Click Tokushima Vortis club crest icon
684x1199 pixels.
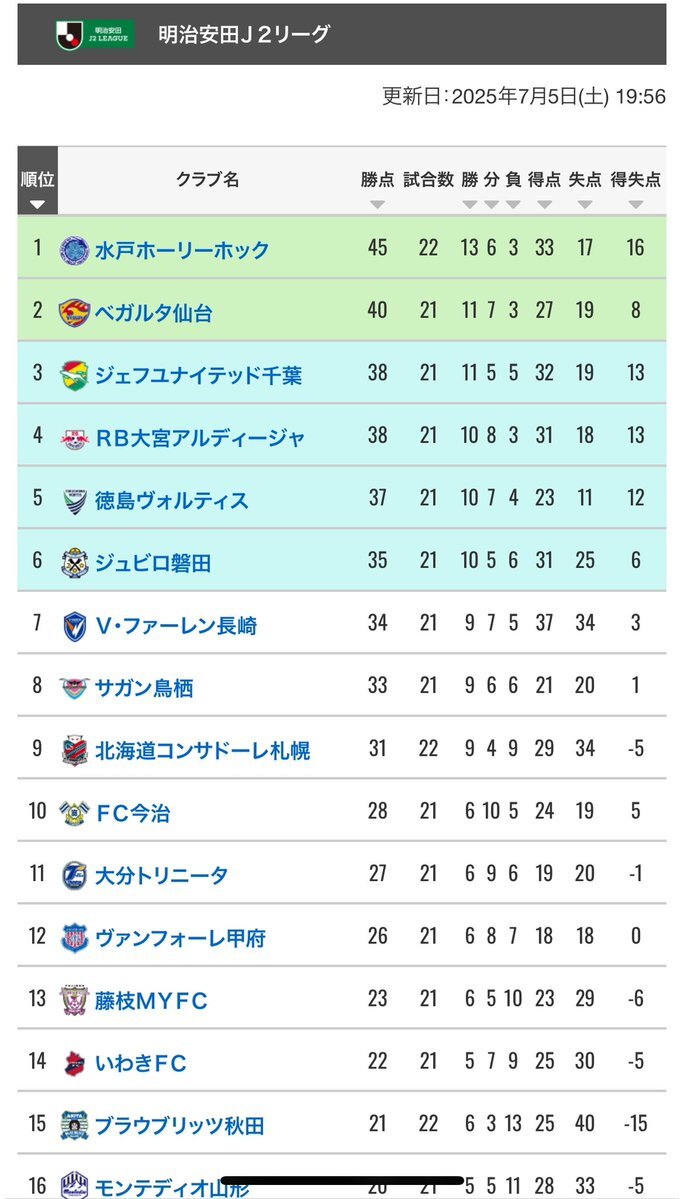click(x=75, y=501)
